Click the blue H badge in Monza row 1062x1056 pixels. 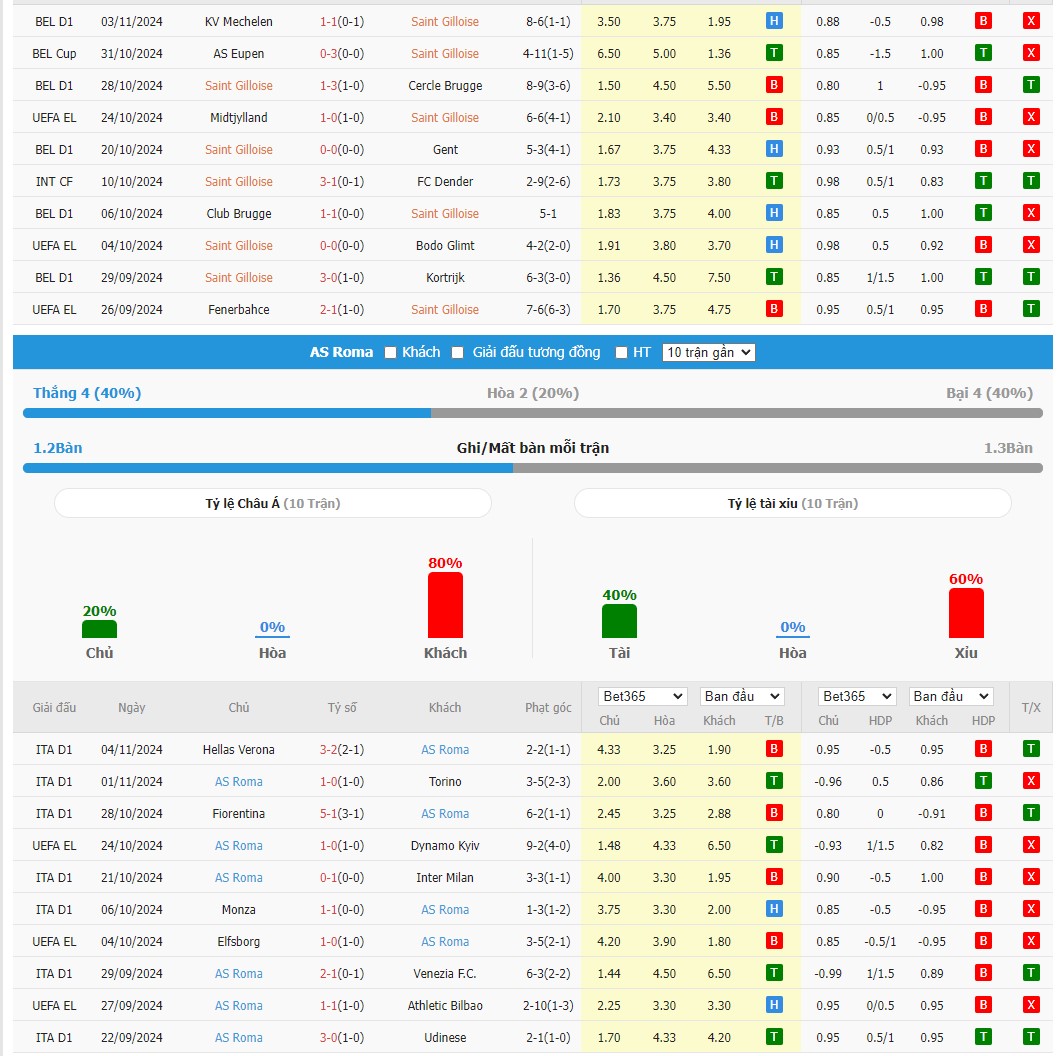pyautogui.click(x=773, y=909)
